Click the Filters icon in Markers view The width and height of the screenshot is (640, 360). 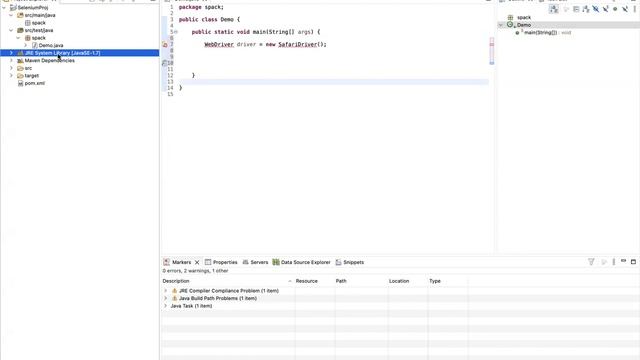[x=591, y=262]
